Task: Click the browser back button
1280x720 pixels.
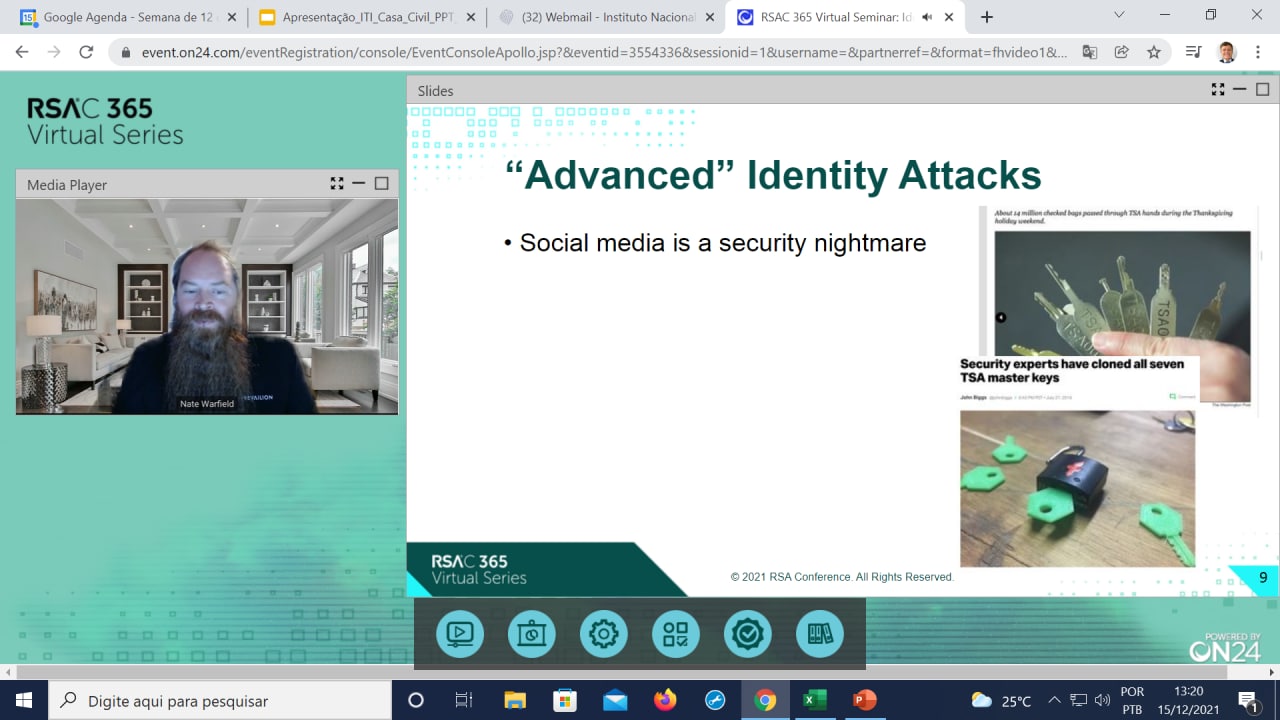Action: click(x=21, y=51)
